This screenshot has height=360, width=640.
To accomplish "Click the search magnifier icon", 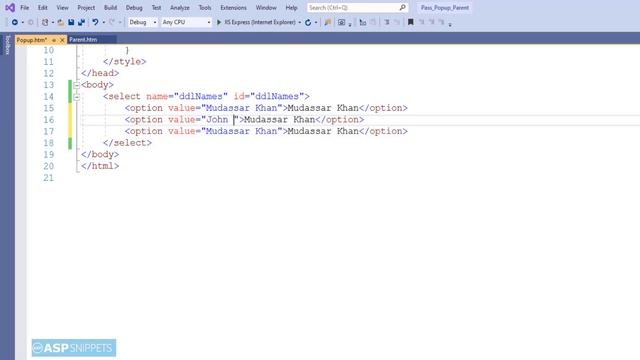I will 402,7.
